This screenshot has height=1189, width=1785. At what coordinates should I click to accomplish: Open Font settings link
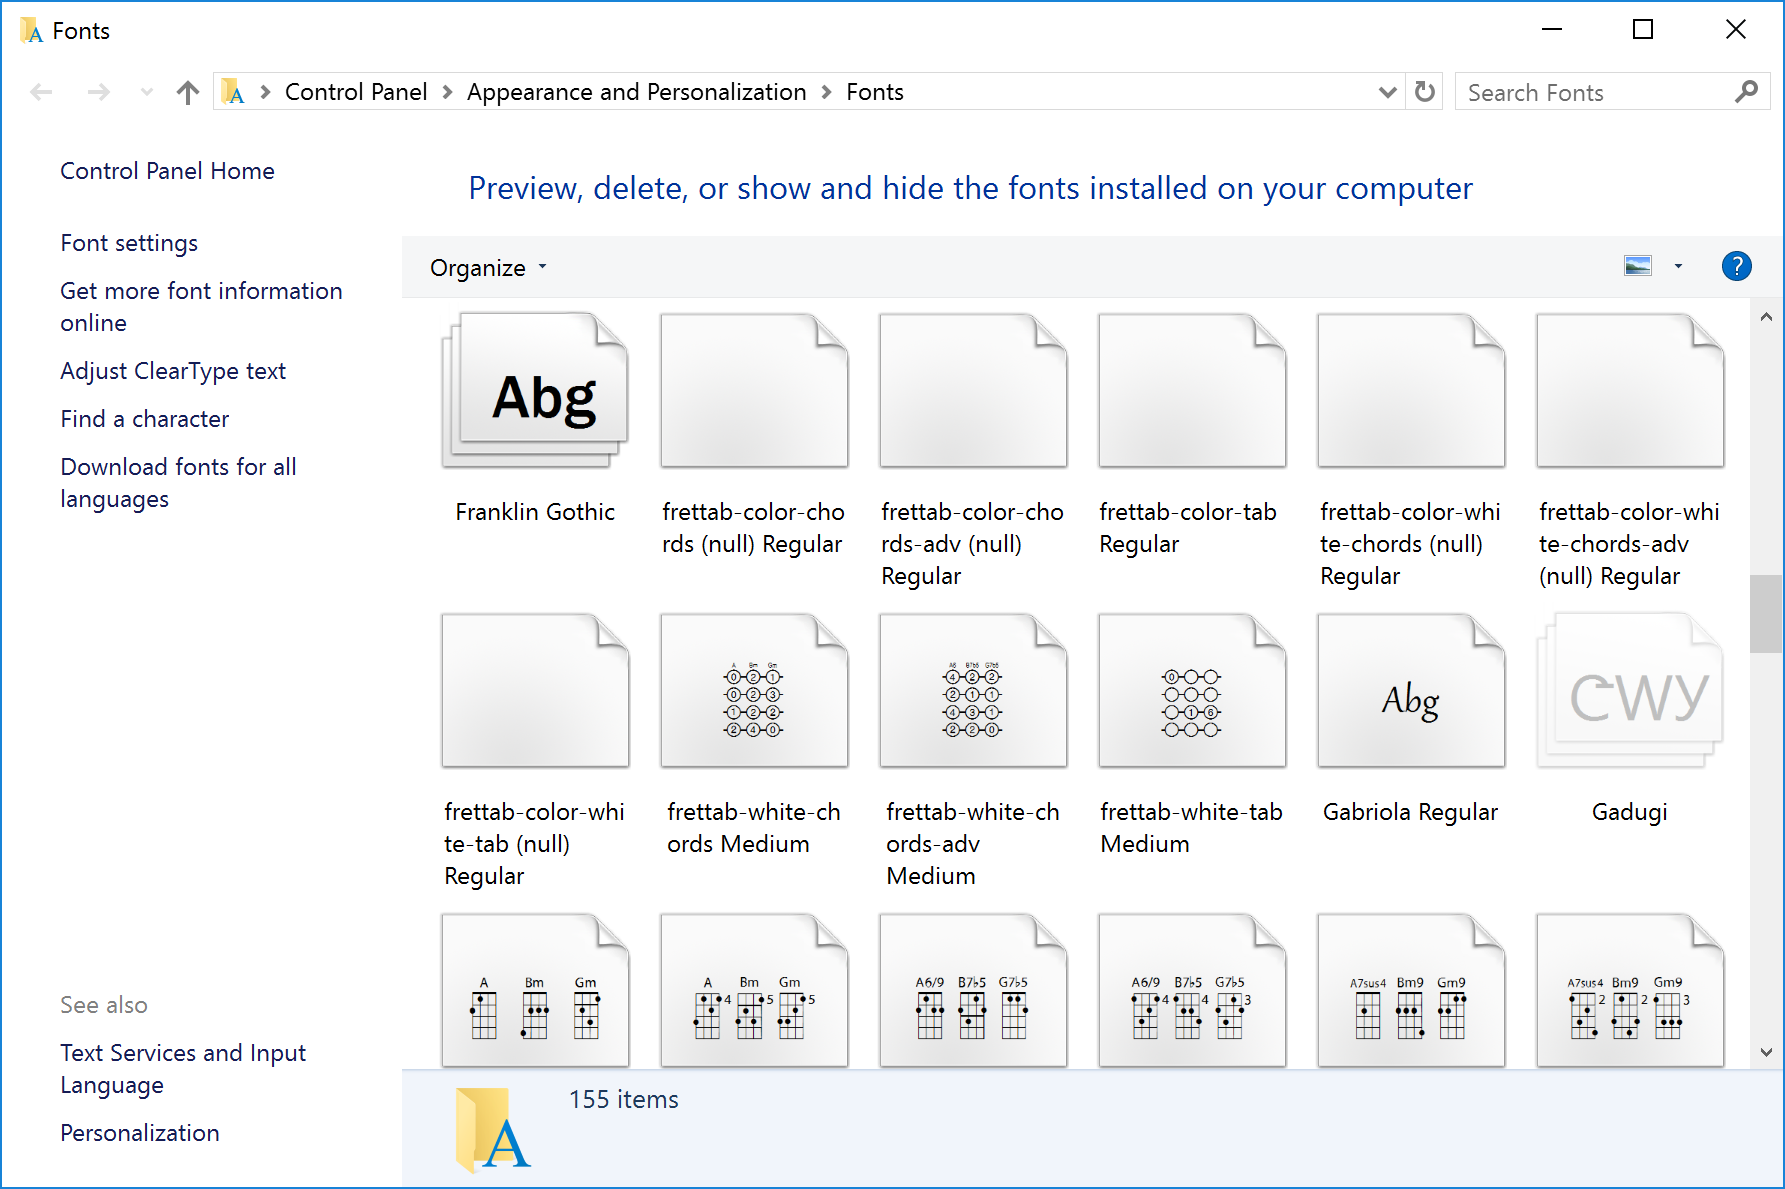pyautogui.click(x=129, y=243)
